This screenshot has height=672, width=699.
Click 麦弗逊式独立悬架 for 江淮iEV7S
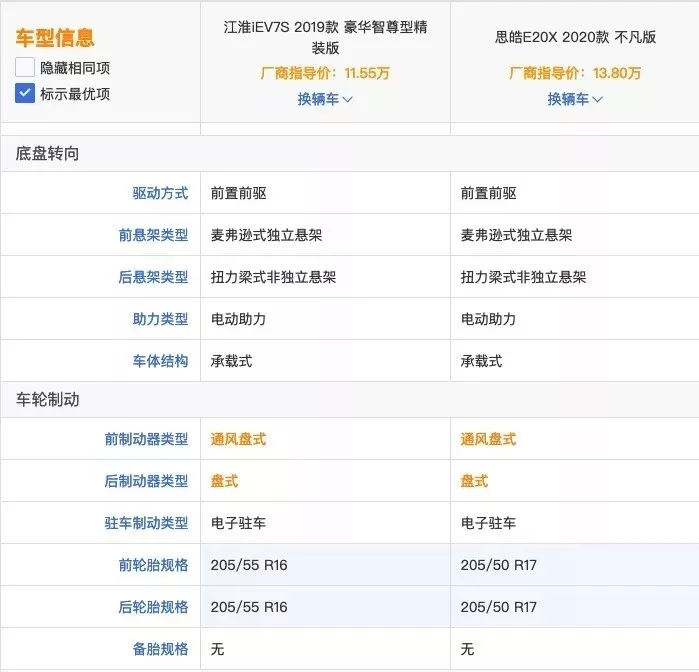tap(266, 235)
